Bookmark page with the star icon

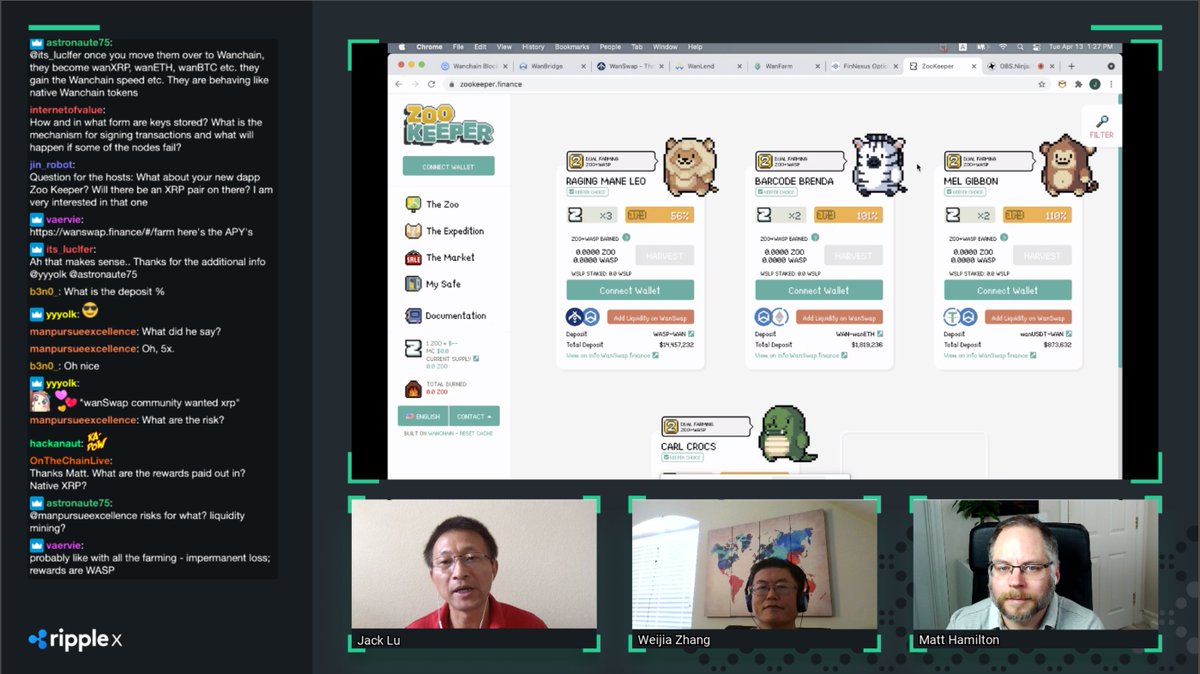1042,84
